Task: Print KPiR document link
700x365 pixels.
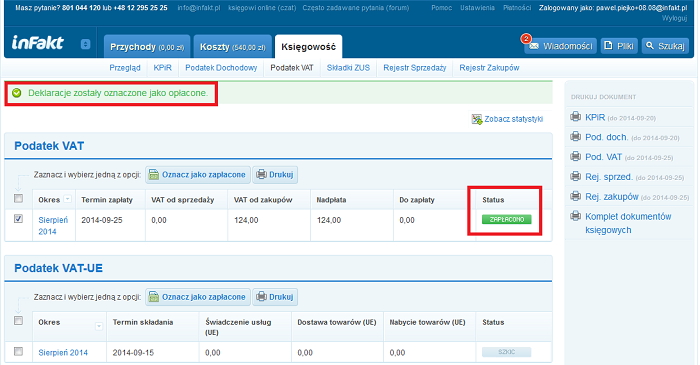Action: 595,117
